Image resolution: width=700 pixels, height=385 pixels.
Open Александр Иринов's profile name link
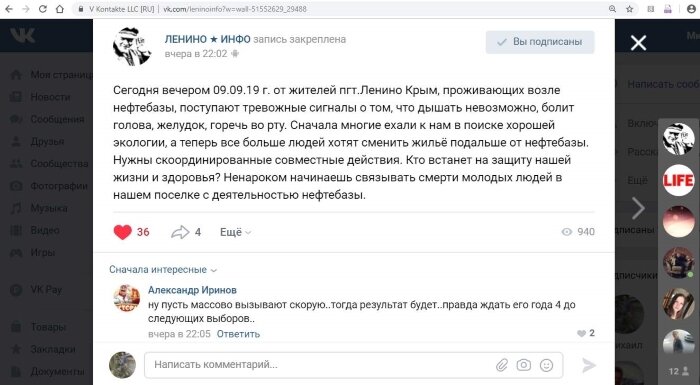pyautogui.click(x=192, y=290)
